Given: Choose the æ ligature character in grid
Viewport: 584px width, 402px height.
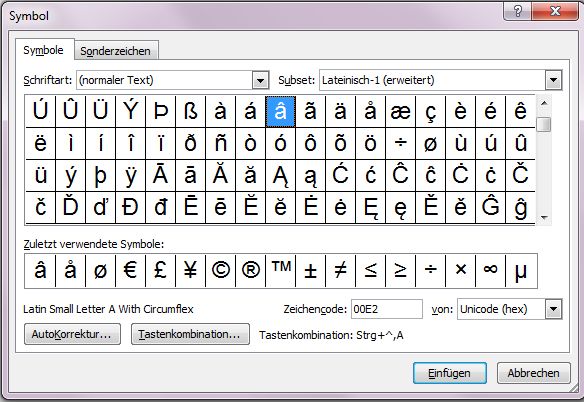Looking at the screenshot, I should pos(401,111).
